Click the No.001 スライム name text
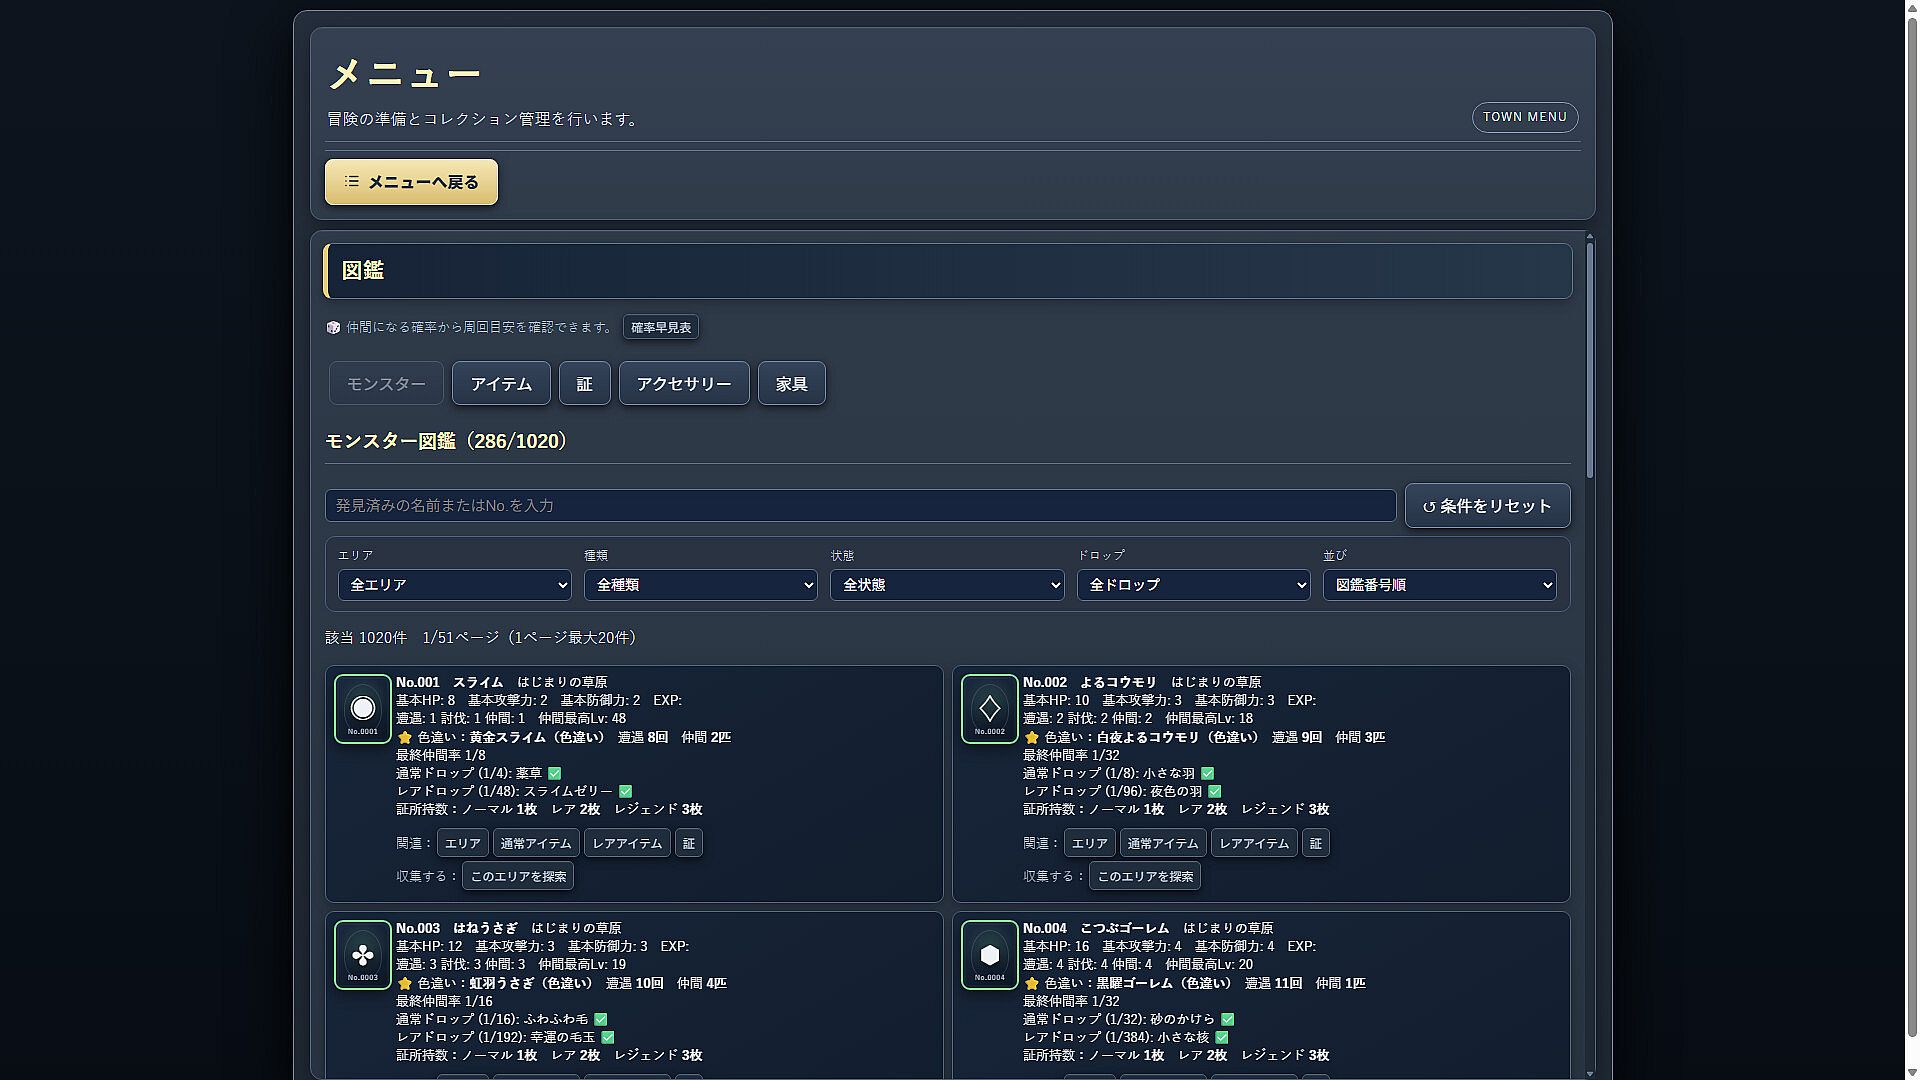Viewport: 1920px width, 1080px height. click(450, 682)
